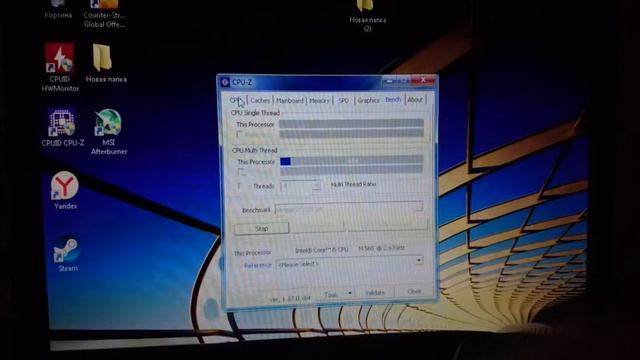The image size is (640, 360).
Task: Launch the Steam desktop shortcut
Action: click(67, 254)
